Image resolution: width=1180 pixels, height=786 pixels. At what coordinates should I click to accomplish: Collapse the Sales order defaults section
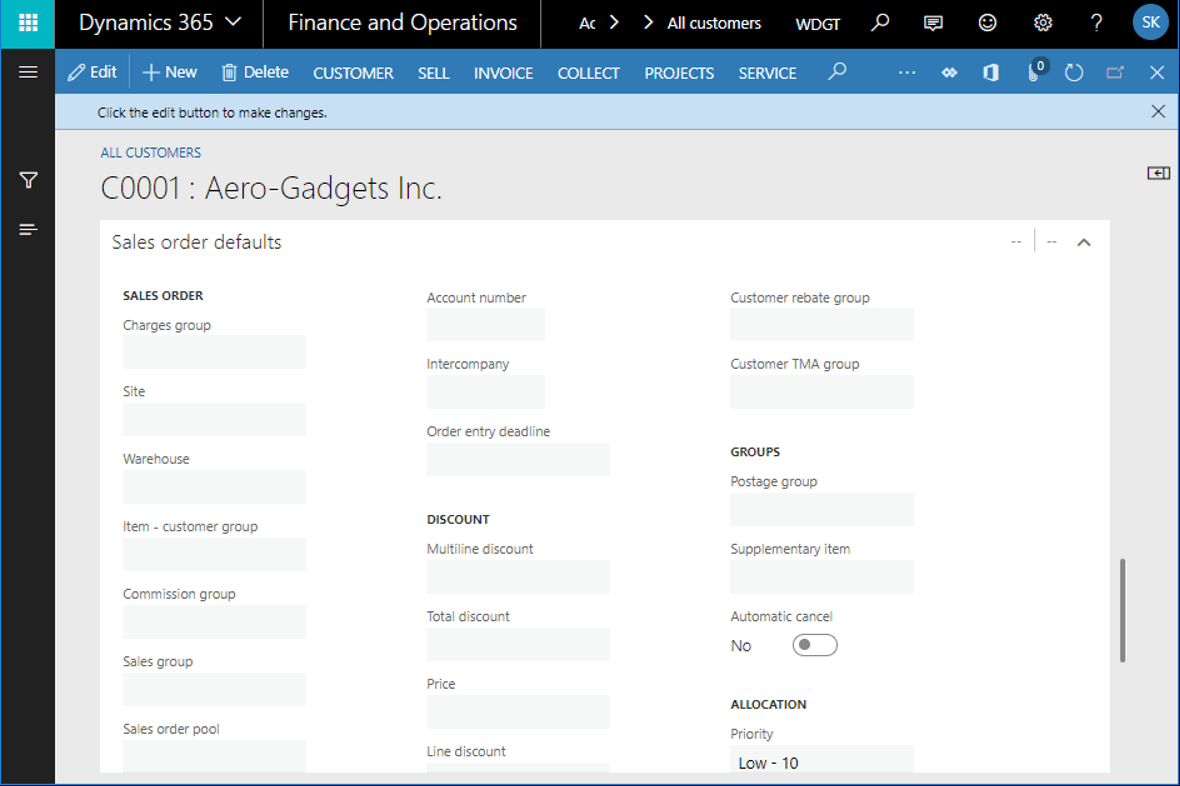pos(1084,242)
